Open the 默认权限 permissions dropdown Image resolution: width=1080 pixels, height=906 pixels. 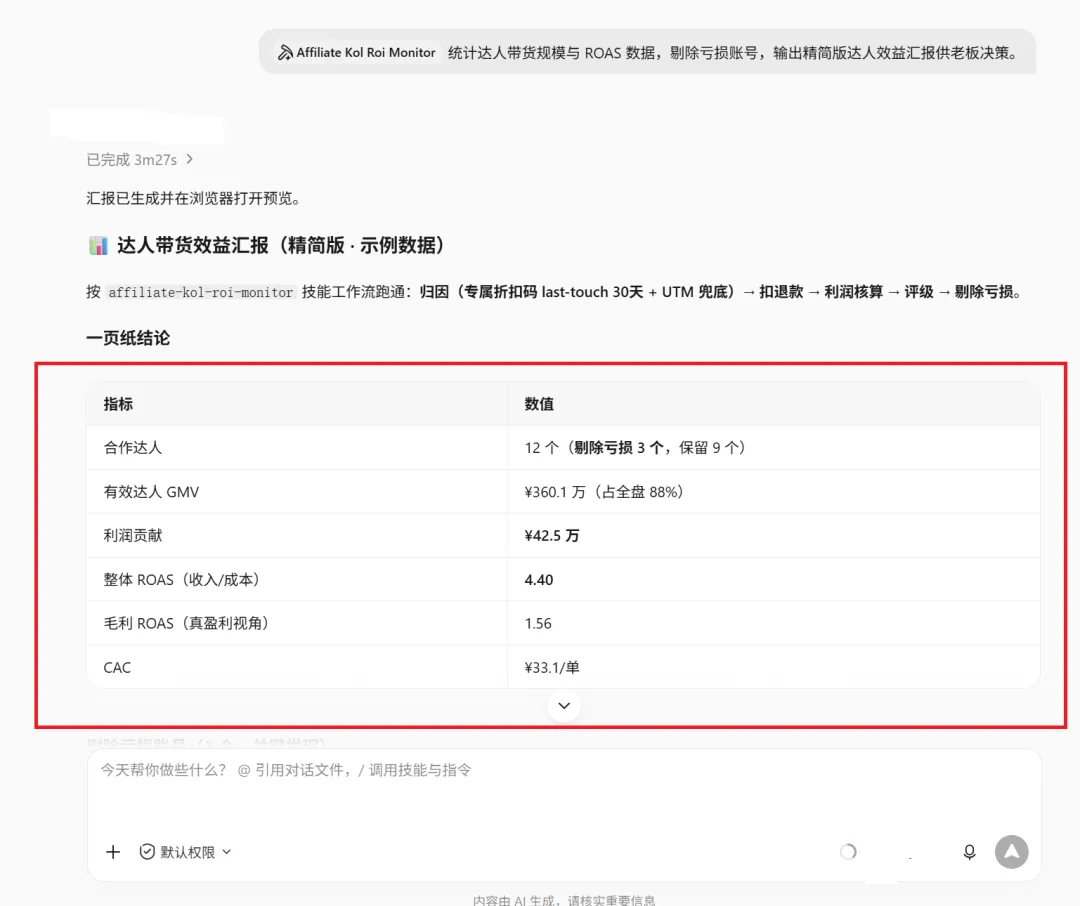click(186, 852)
